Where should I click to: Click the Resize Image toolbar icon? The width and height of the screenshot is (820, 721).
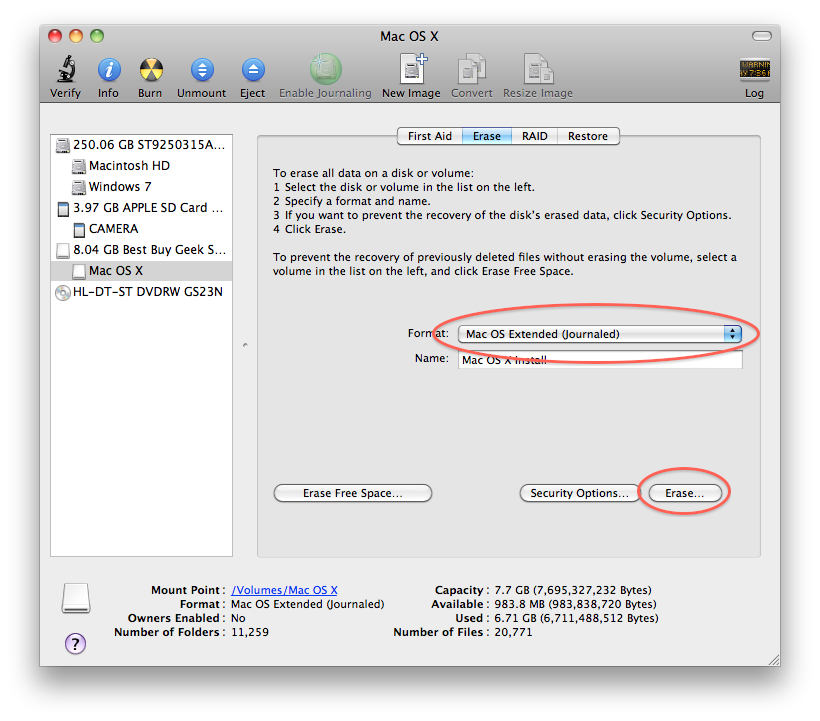coord(538,68)
